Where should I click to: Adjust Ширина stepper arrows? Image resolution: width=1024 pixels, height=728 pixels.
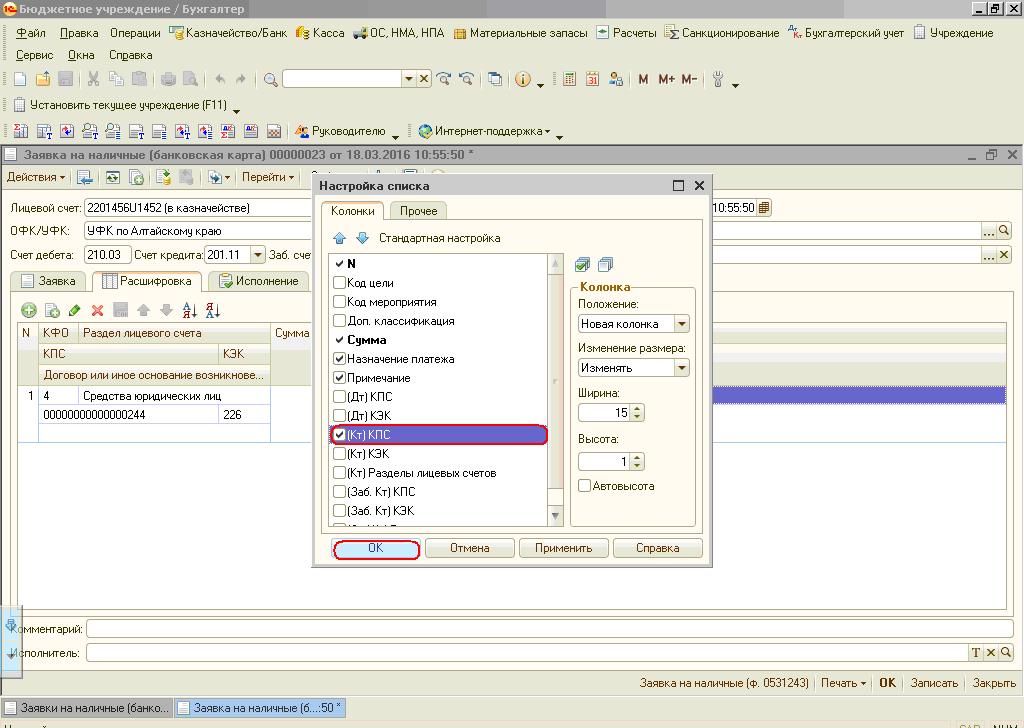637,413
